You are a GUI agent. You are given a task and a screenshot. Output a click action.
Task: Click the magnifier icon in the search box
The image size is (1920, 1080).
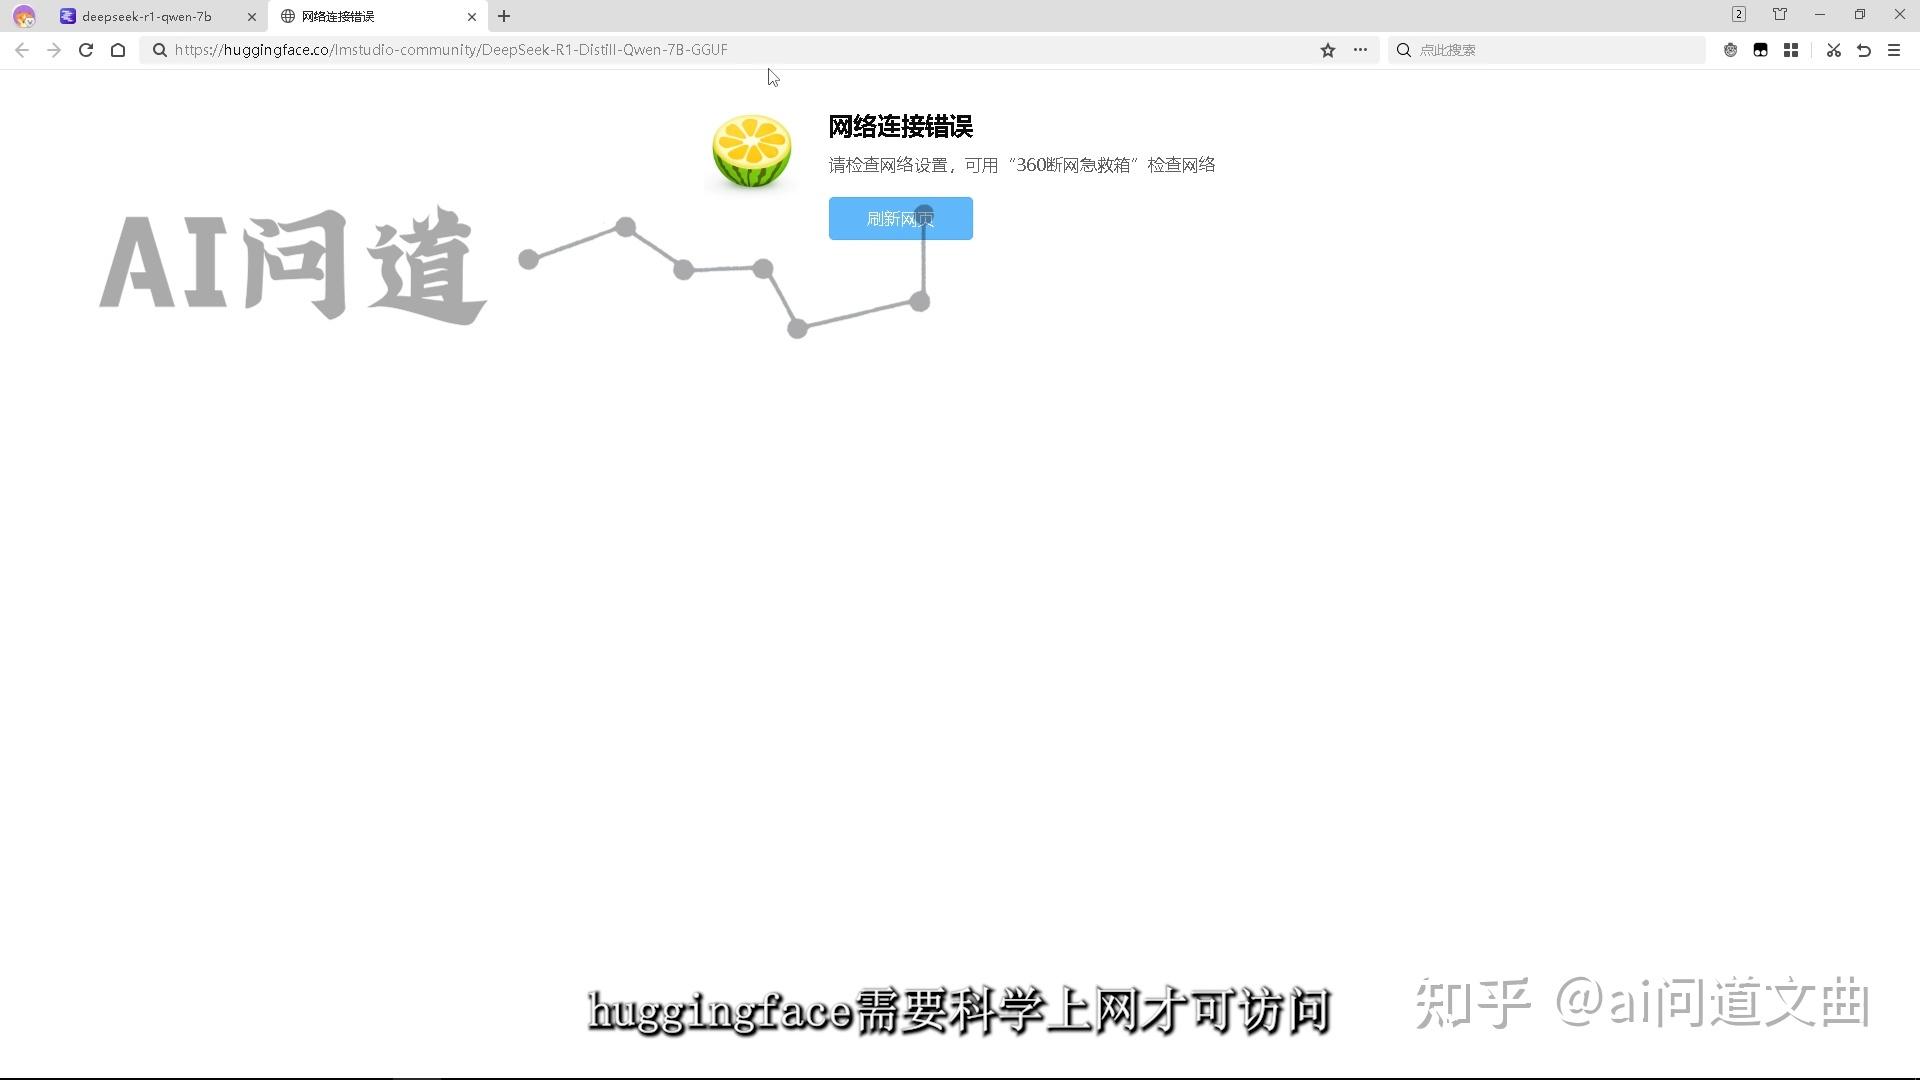point(1404,49)
